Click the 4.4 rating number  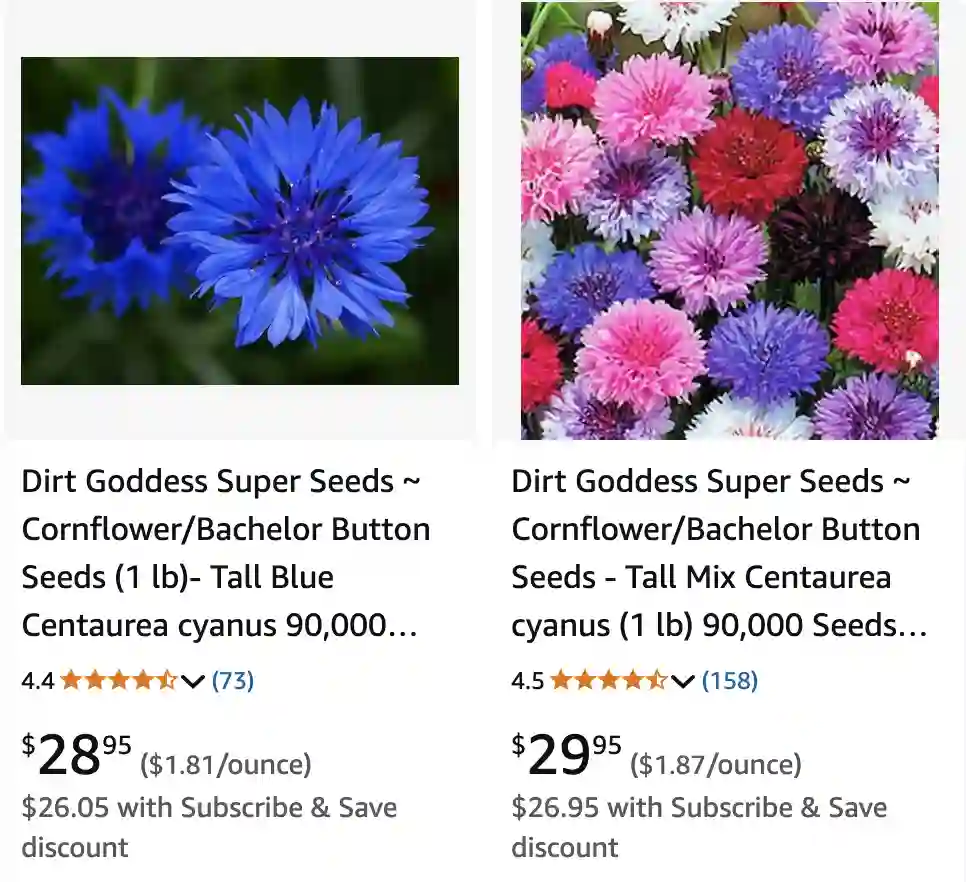pos(38,681)
